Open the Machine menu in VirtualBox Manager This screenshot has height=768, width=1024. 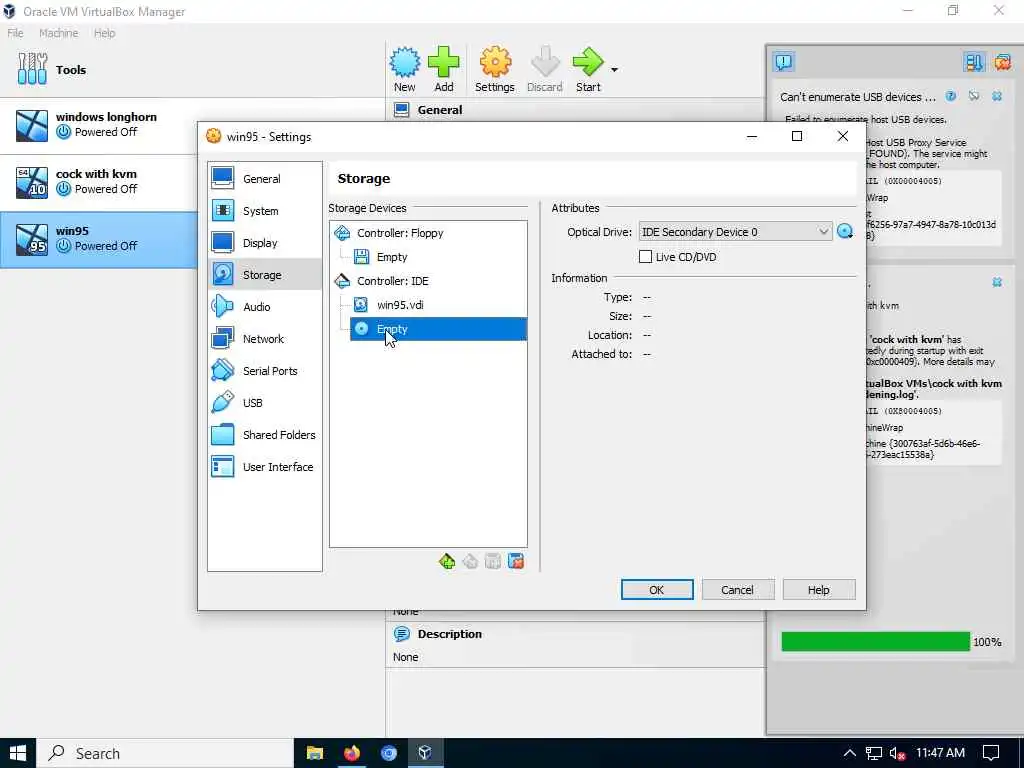[x=58, y=33]
